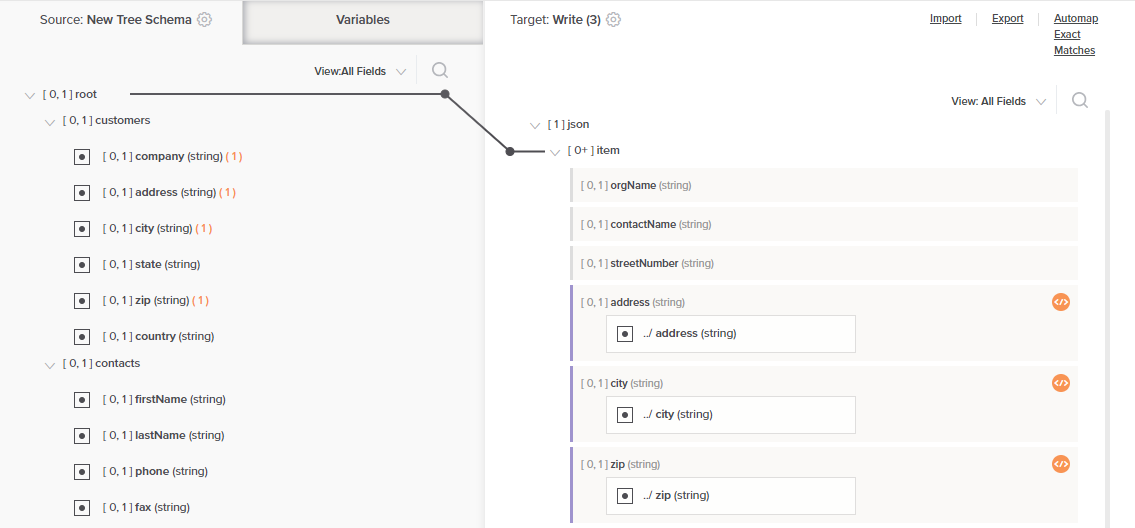This screenshot has height=528, width=1135.
Task: Click the [ 0+ ] item node label
Action: 594,151
